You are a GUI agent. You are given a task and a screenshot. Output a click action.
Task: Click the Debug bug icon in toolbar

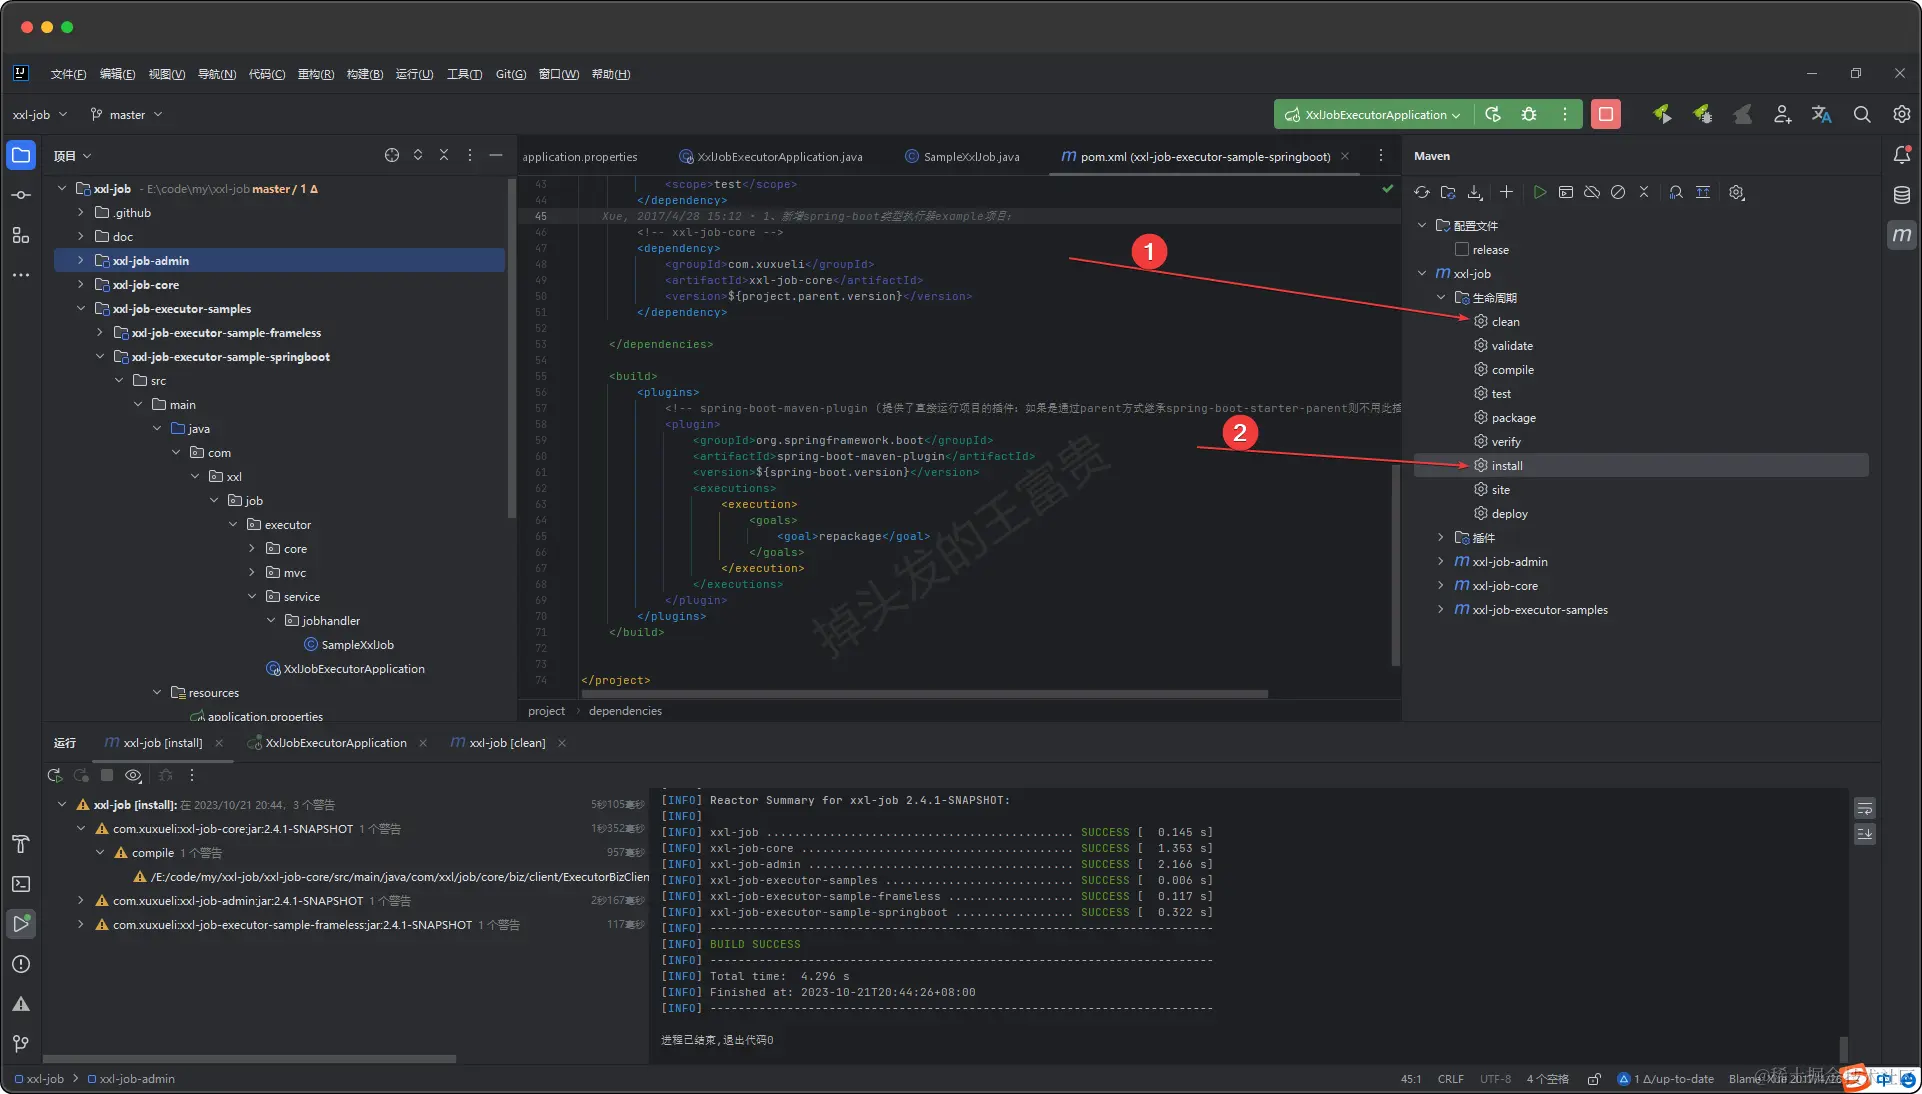[1529, 114]
